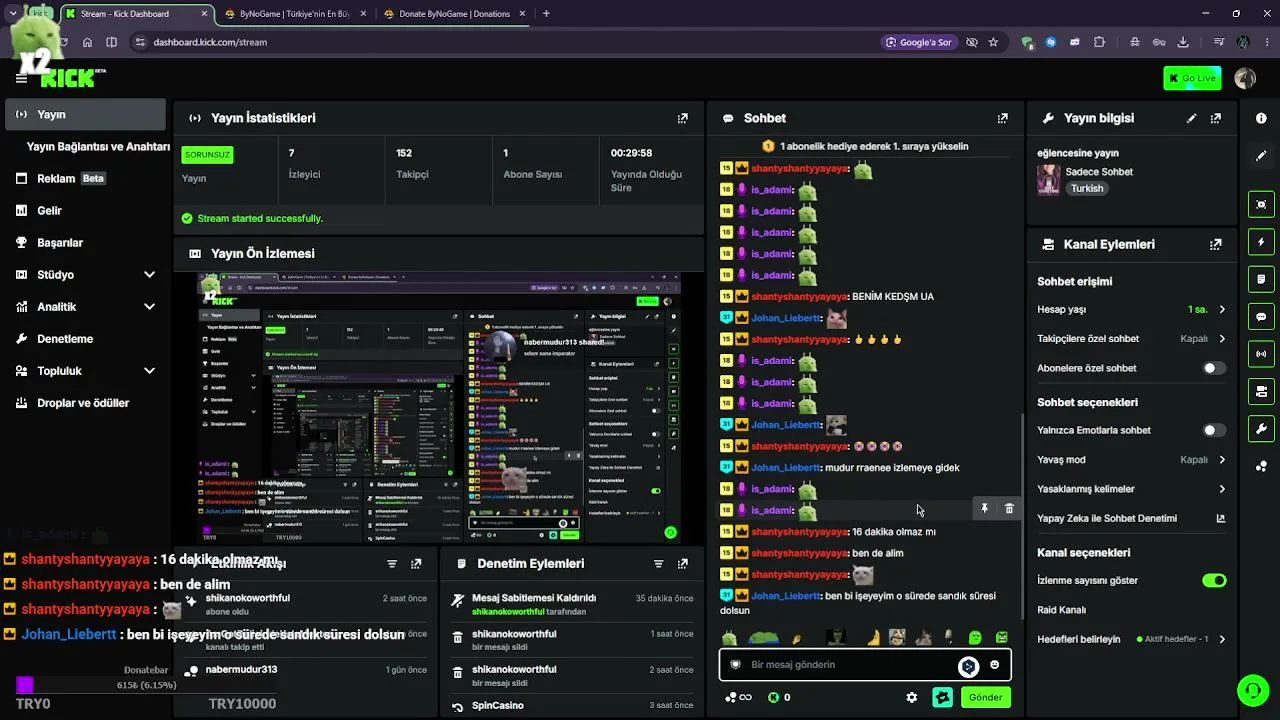The image size is (1280, 720).
Task: Go to the browser home page
Action: click(x=87, y=42)
